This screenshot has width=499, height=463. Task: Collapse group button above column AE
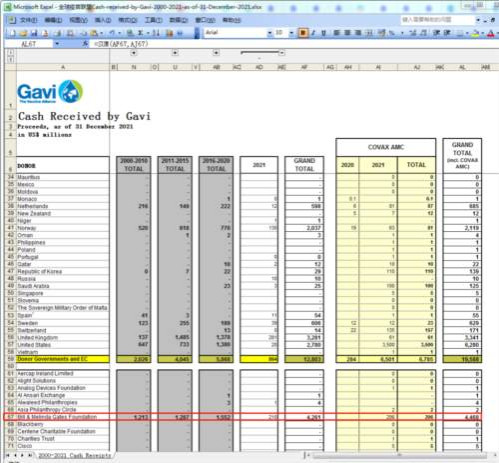[282, 53]
